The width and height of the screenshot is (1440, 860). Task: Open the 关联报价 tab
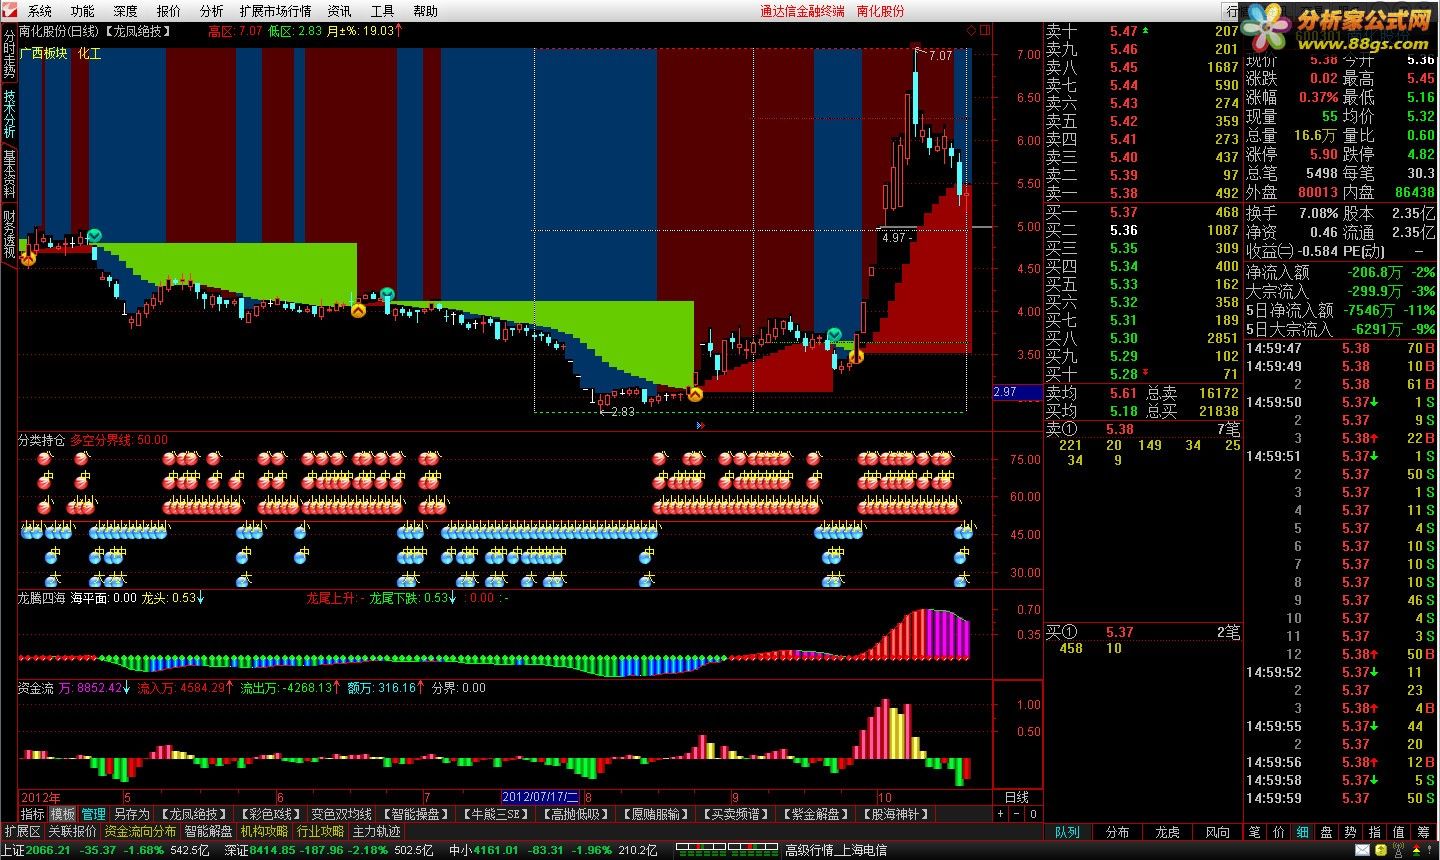tap(72, 832)
